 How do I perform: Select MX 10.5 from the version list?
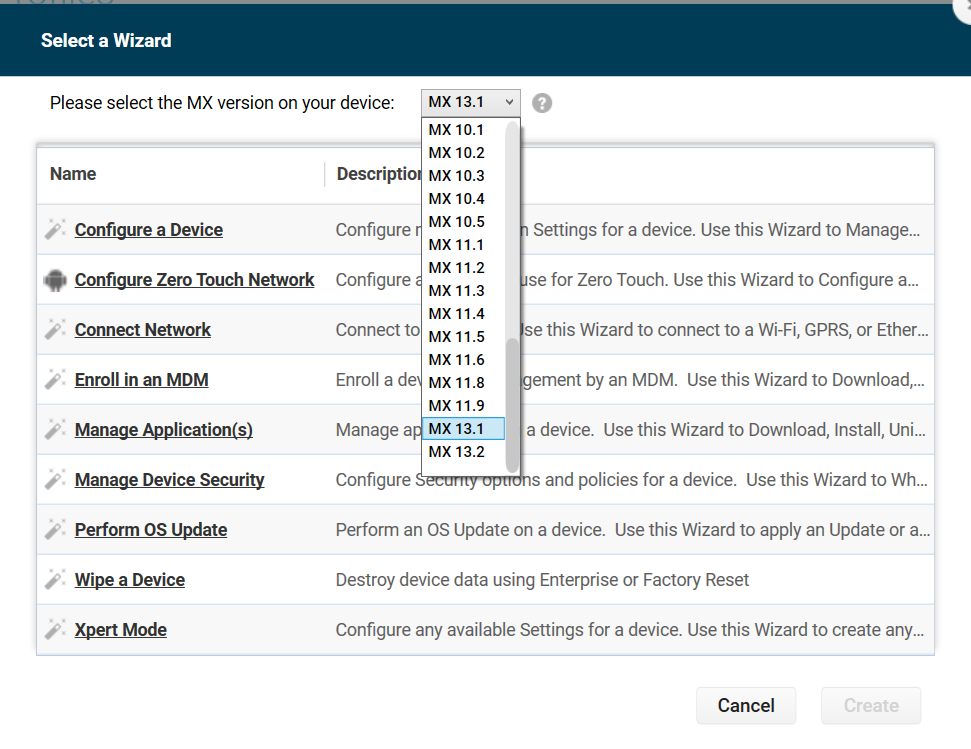[x=457, y=221]
